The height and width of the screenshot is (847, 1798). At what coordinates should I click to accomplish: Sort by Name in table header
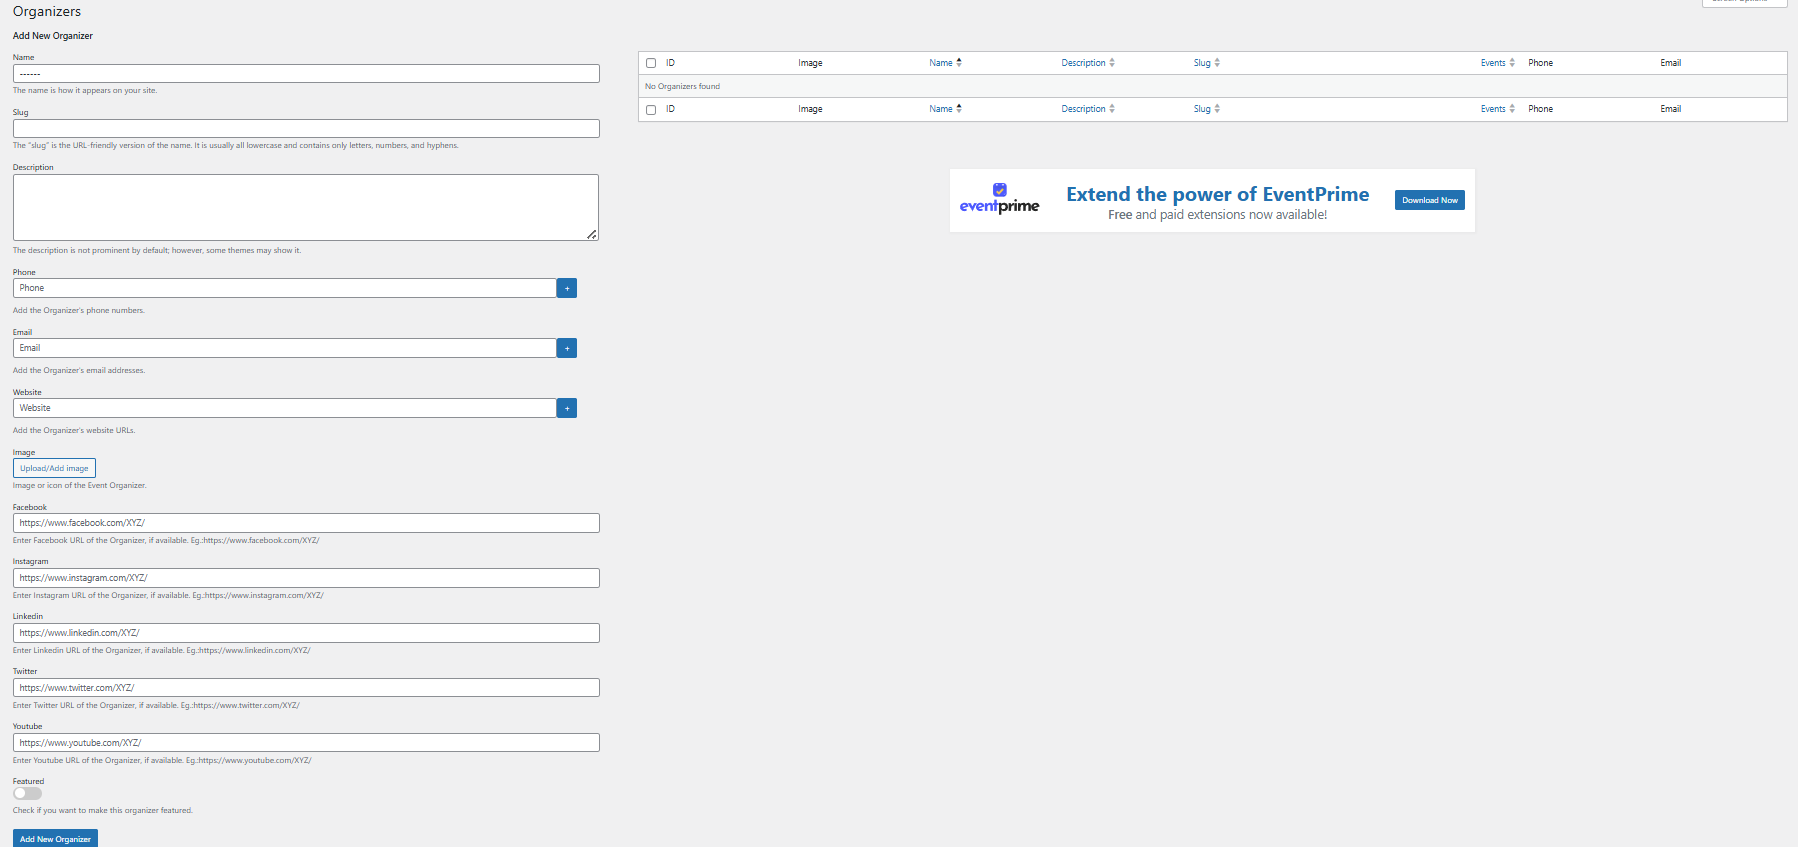(945, 63)
